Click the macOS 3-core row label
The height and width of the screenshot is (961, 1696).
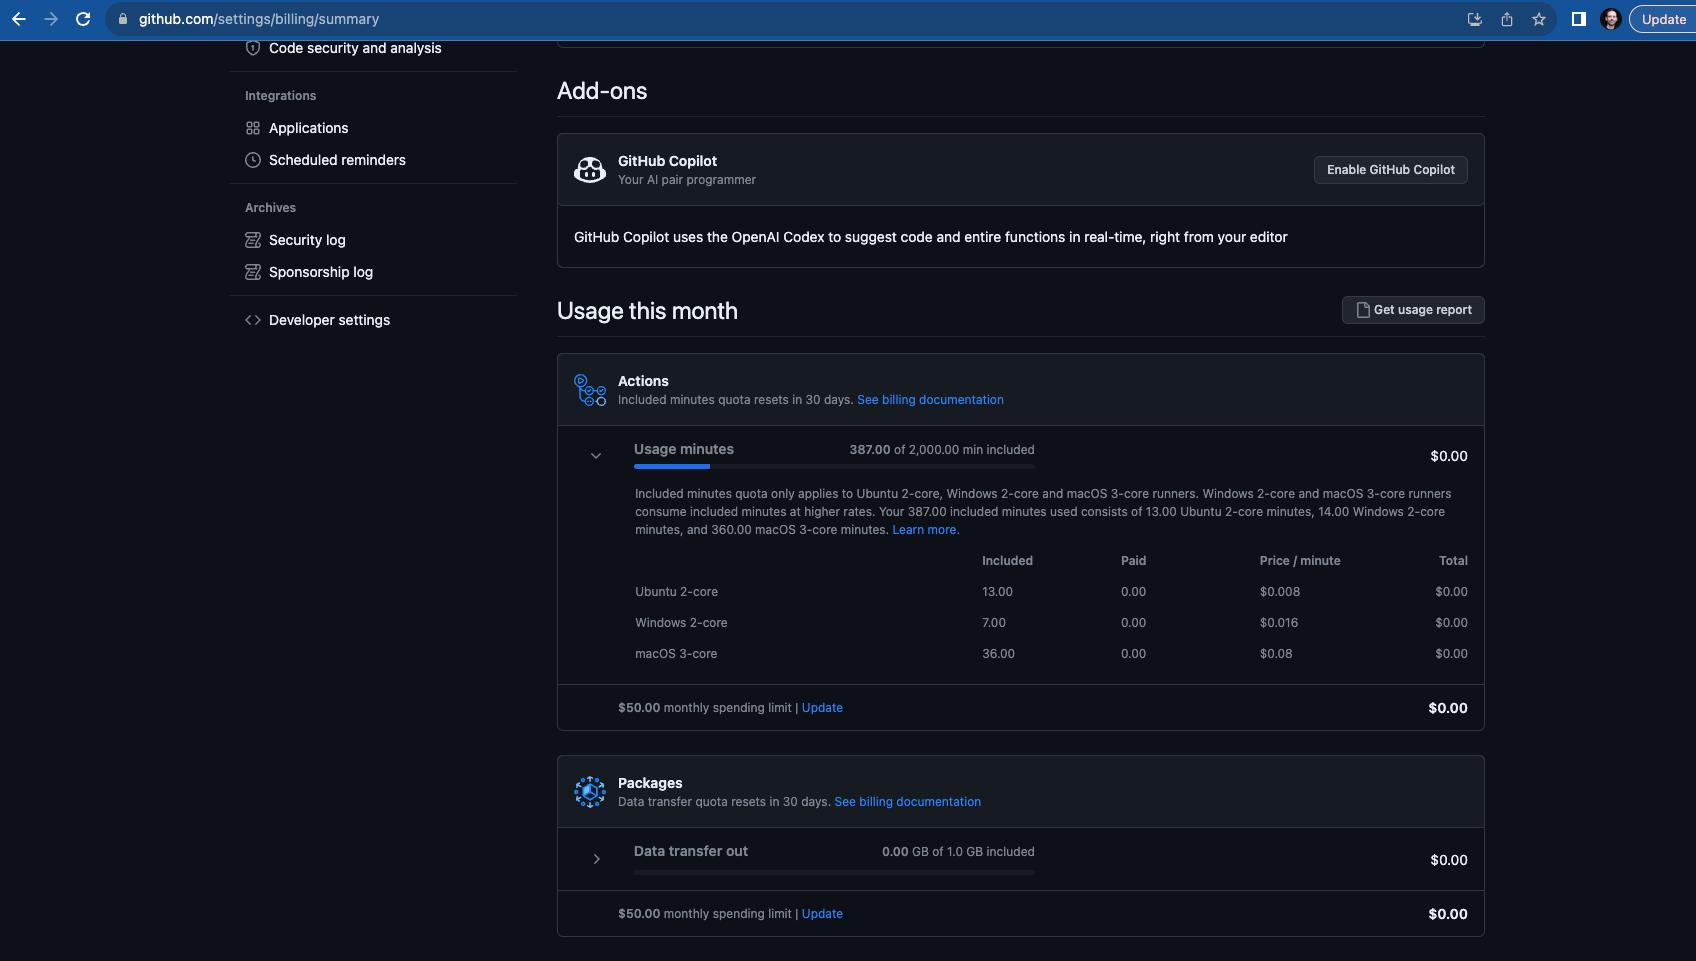click(676, 654)
